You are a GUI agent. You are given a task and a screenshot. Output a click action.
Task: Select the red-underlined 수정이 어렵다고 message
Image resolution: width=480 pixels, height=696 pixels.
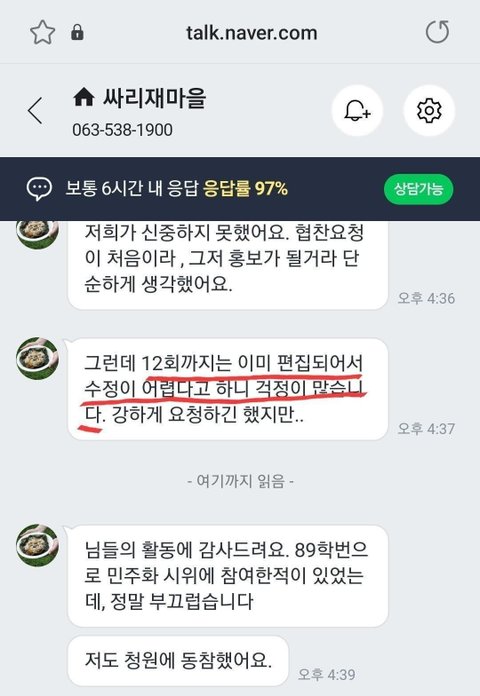coord(228,389)
